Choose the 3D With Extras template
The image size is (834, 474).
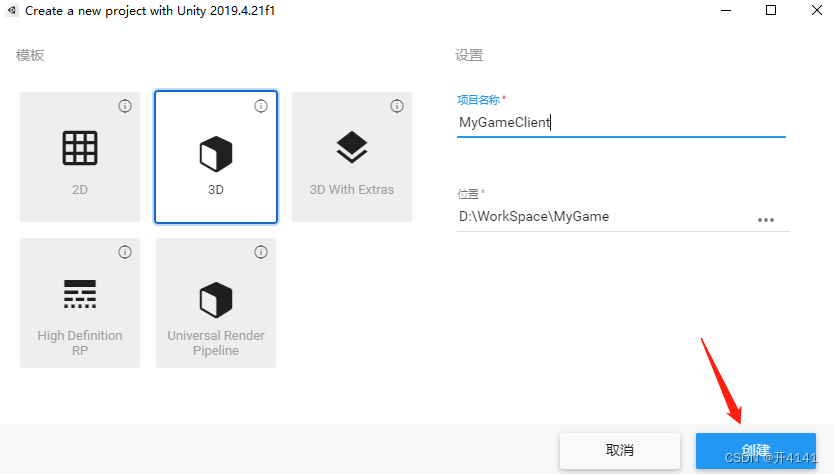[x=352, y=157]
